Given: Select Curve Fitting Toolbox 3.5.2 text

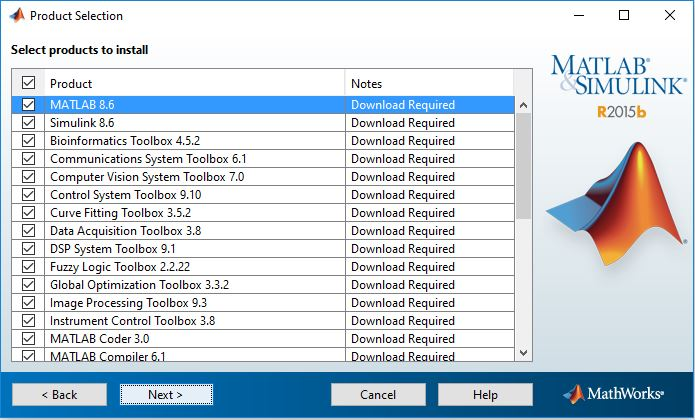Looking at the screenshot, I should (121, 213).
